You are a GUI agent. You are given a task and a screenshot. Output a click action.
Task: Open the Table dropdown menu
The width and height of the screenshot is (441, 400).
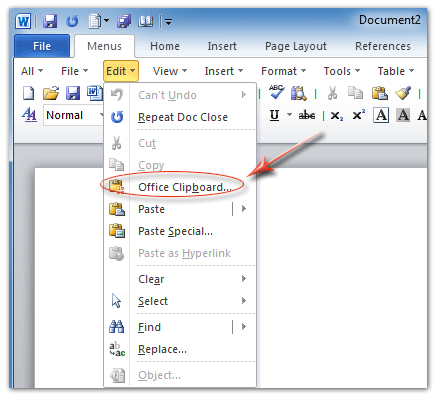pos(396,71)
